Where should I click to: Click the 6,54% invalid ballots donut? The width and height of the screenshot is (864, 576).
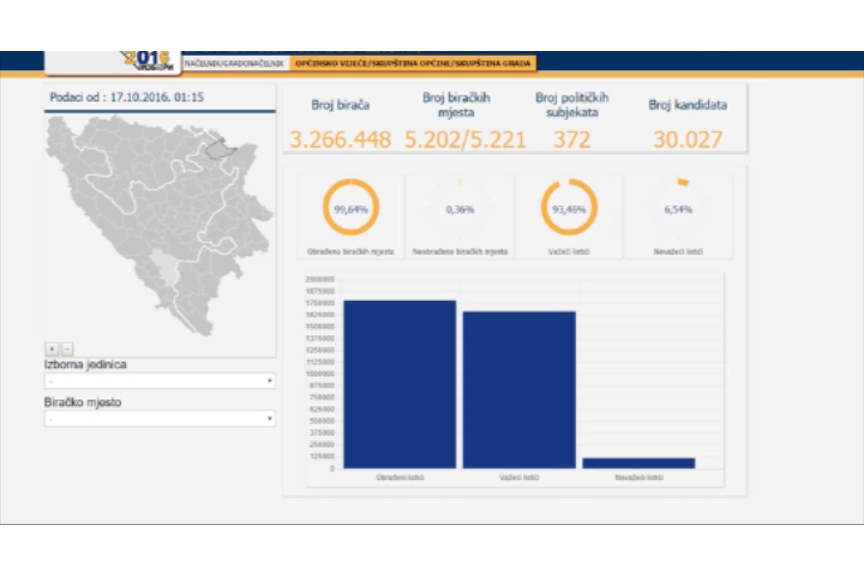[678, 209]
